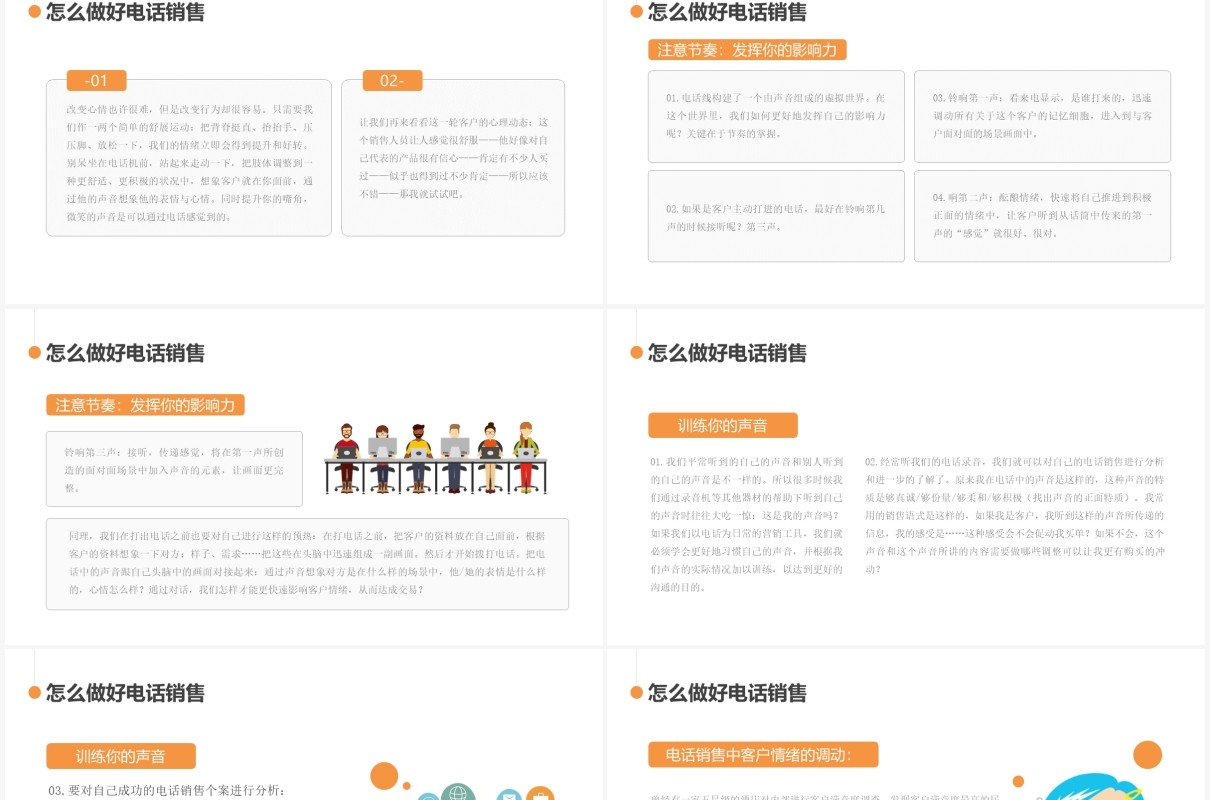Select the box 02.如果是客户主动打进的电话
Screen dimensions: 1210x800
pos(776,216)
